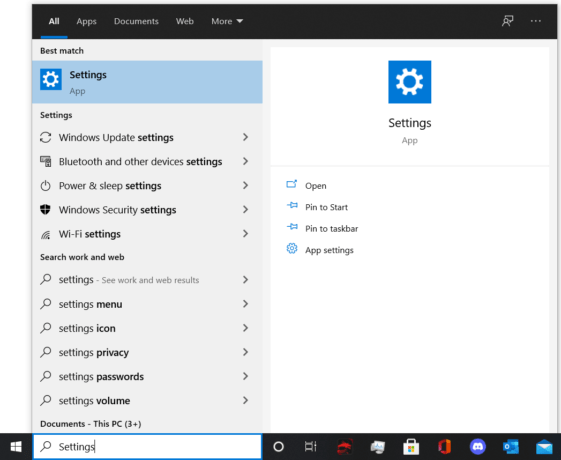
Task: Open the feedback icon in search header
Action: coord(507,21)
